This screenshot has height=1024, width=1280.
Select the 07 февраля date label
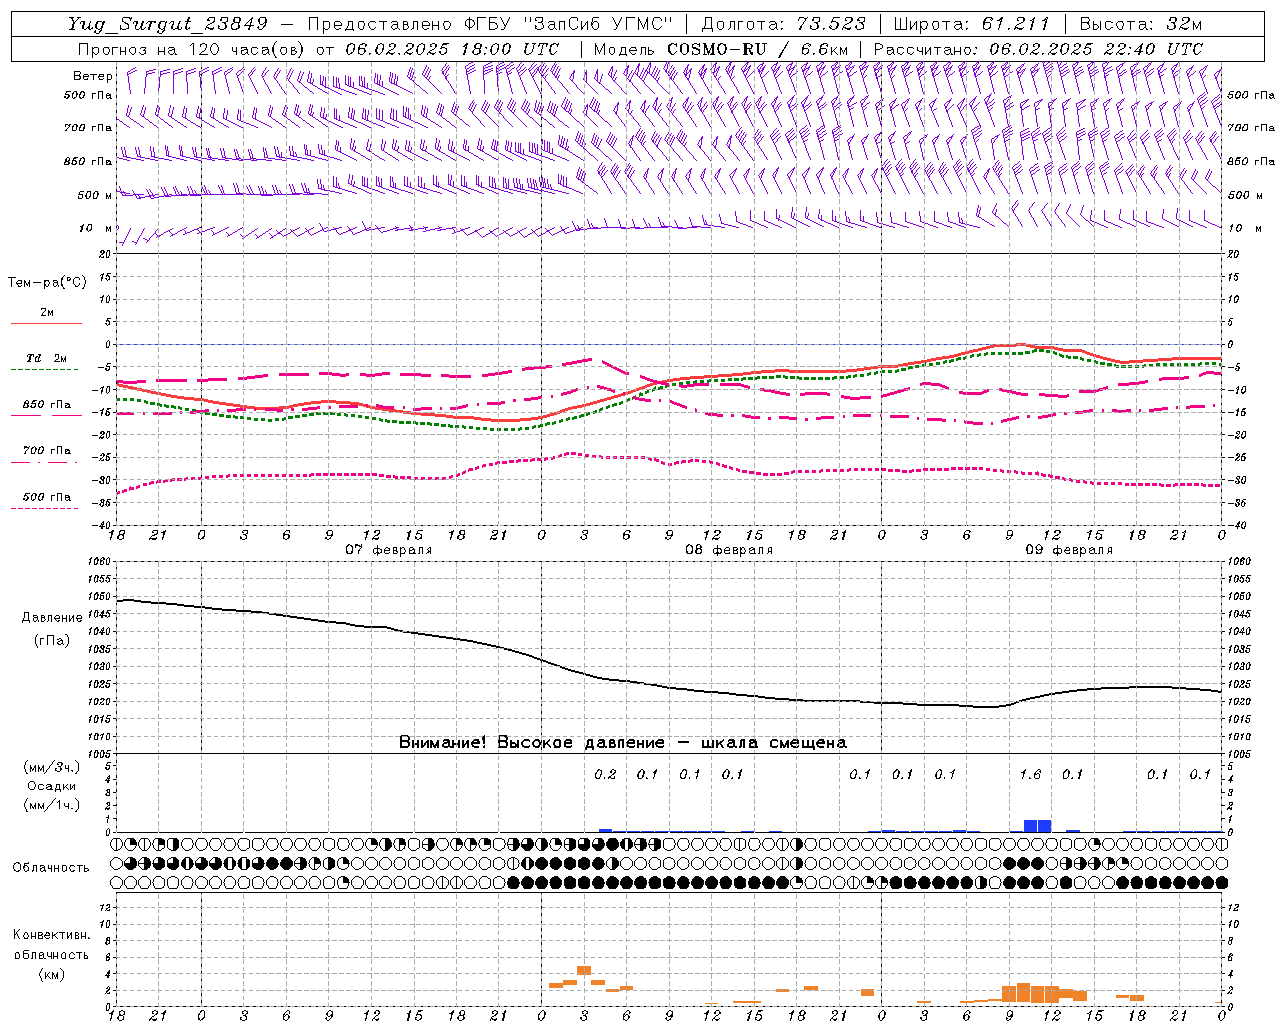coord(389,550)
